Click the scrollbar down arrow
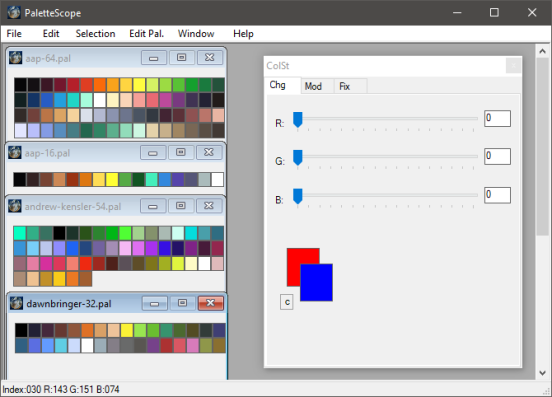Image resolution: width=552 pixels, height=397 pixels. point(542,373)
